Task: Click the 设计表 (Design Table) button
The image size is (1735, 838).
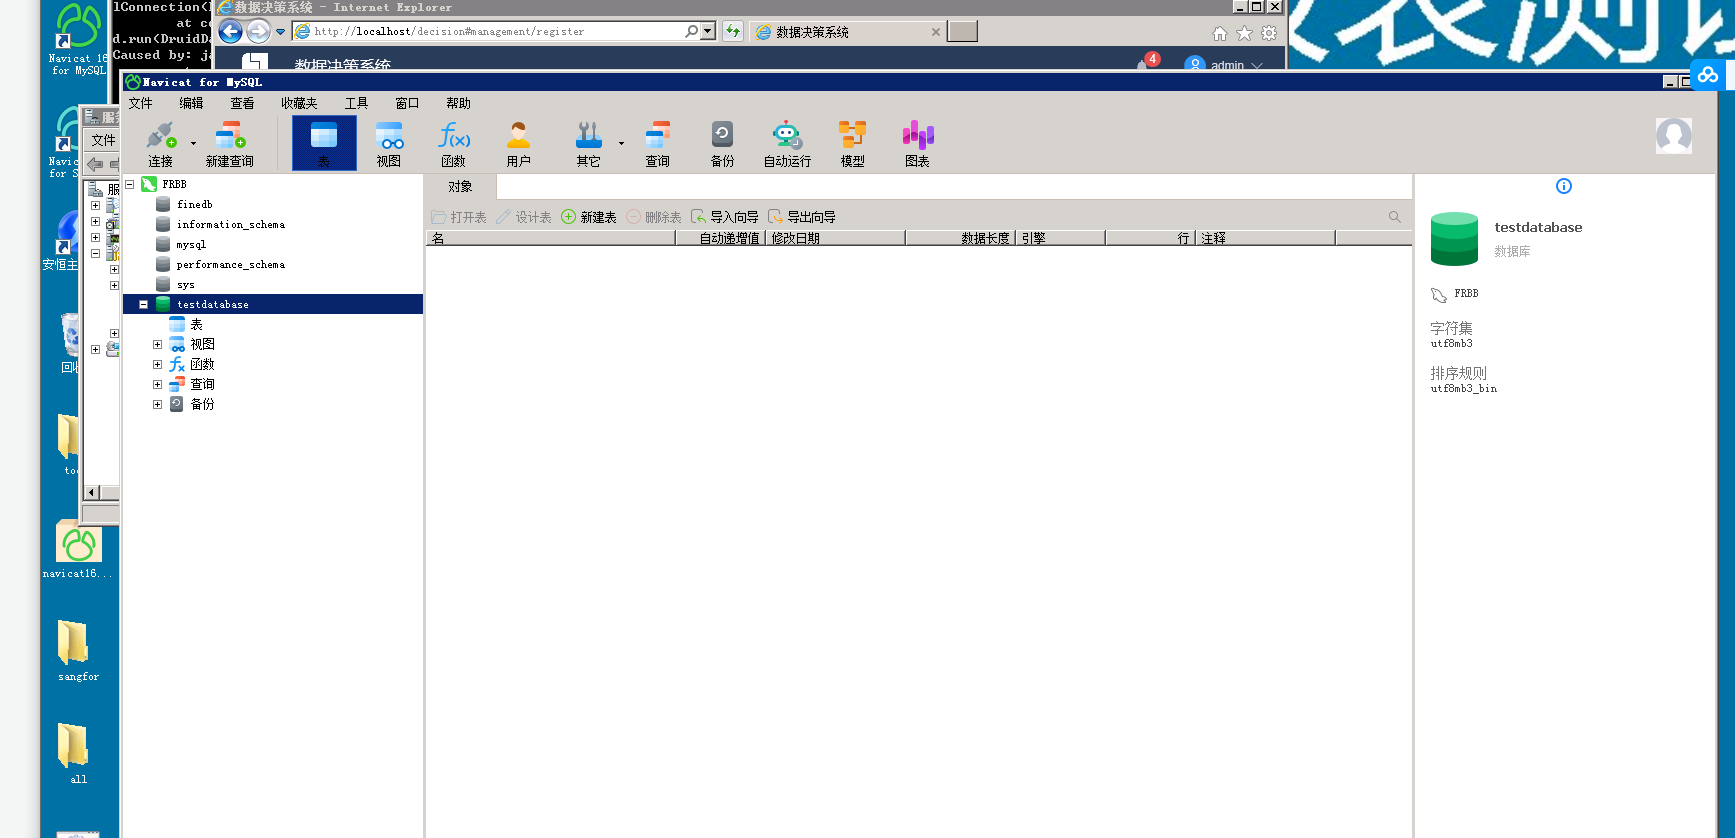Action: (x=524, y=217)
